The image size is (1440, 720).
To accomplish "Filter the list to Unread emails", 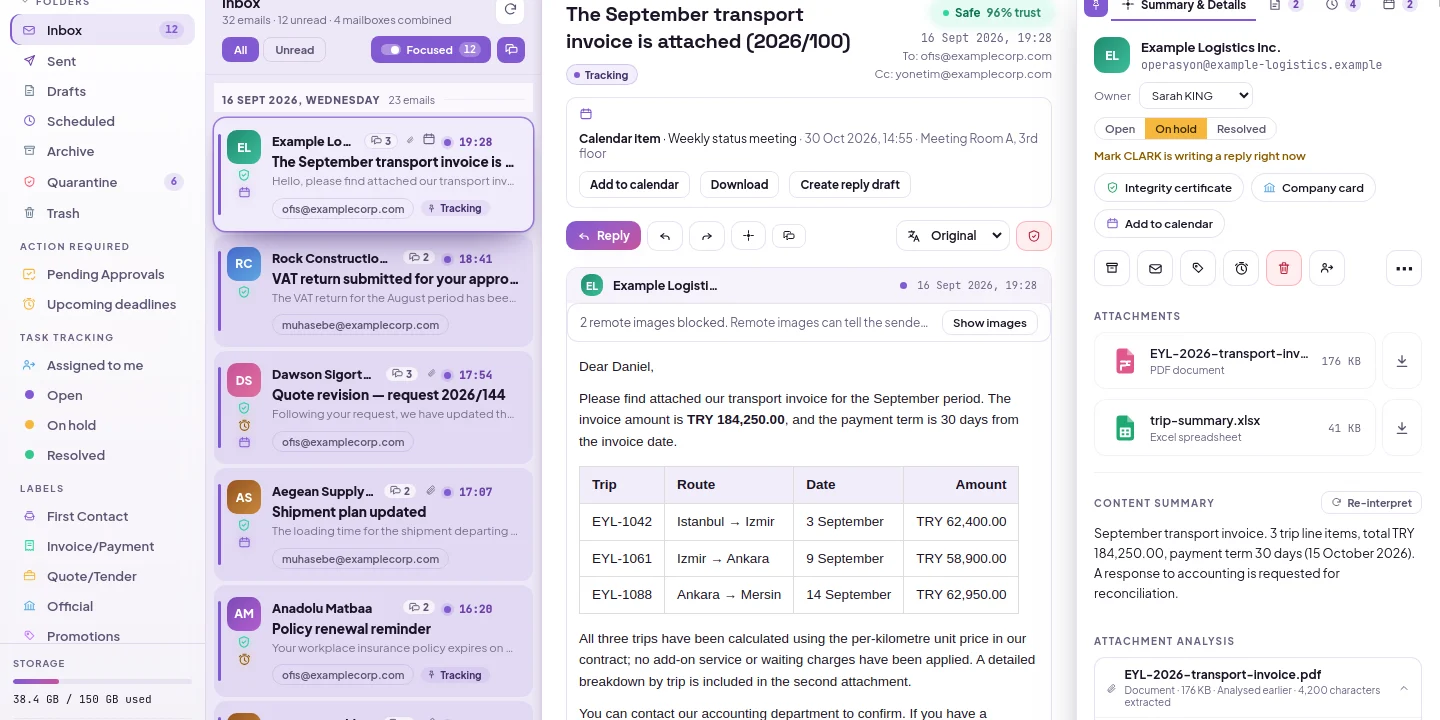I will 295,50.
